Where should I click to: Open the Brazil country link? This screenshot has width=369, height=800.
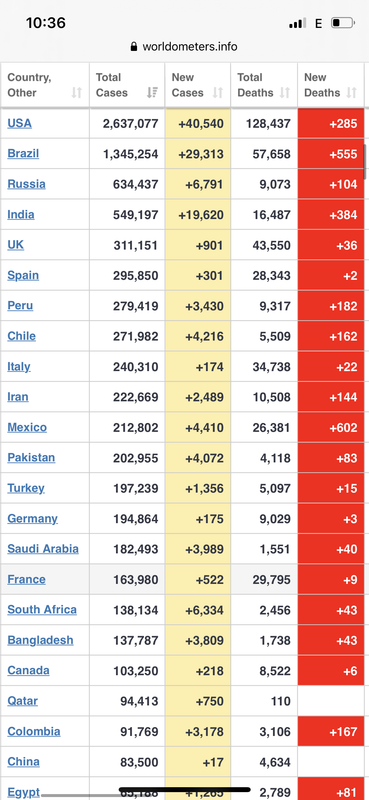click(23, 154)
